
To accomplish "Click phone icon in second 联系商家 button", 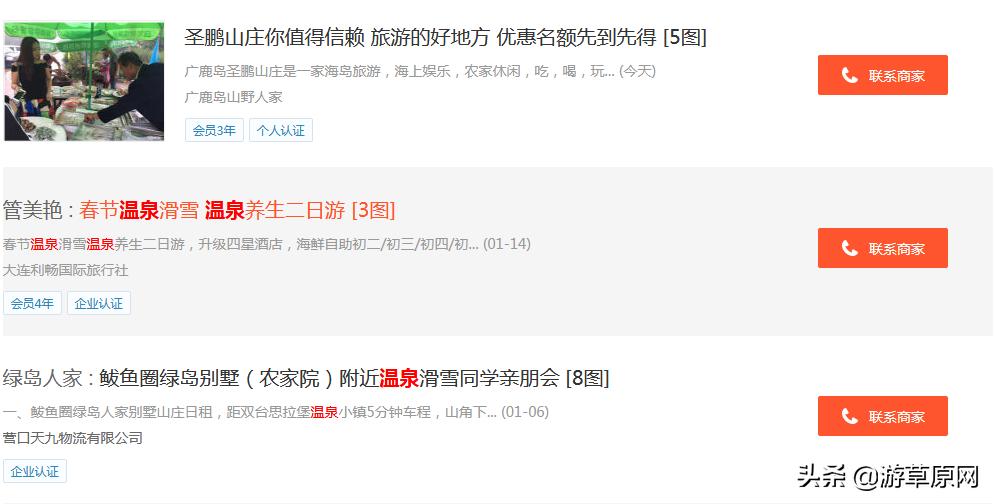I will (x=850, y=248).
